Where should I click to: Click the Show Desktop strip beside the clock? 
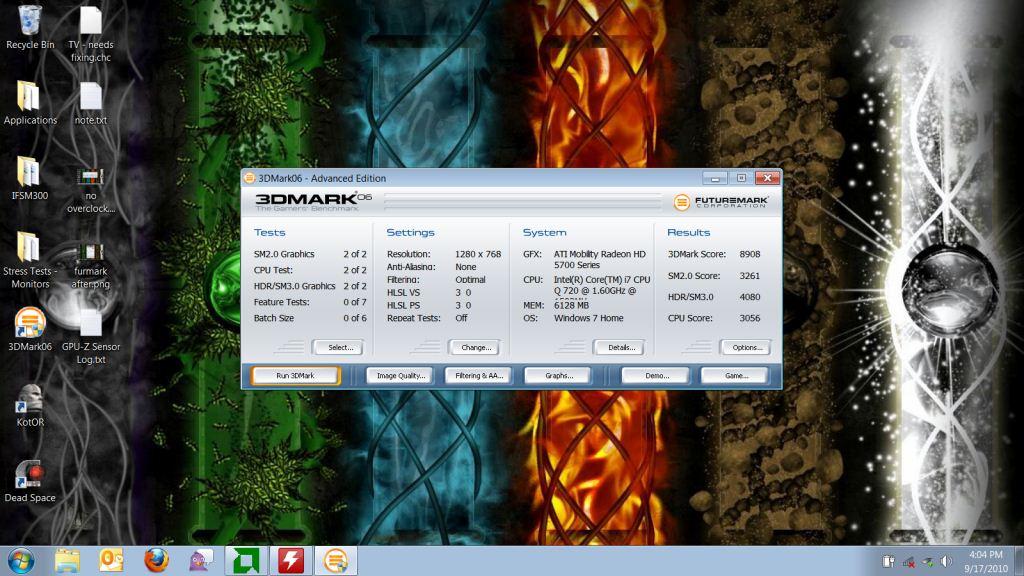coord(1019,561)
